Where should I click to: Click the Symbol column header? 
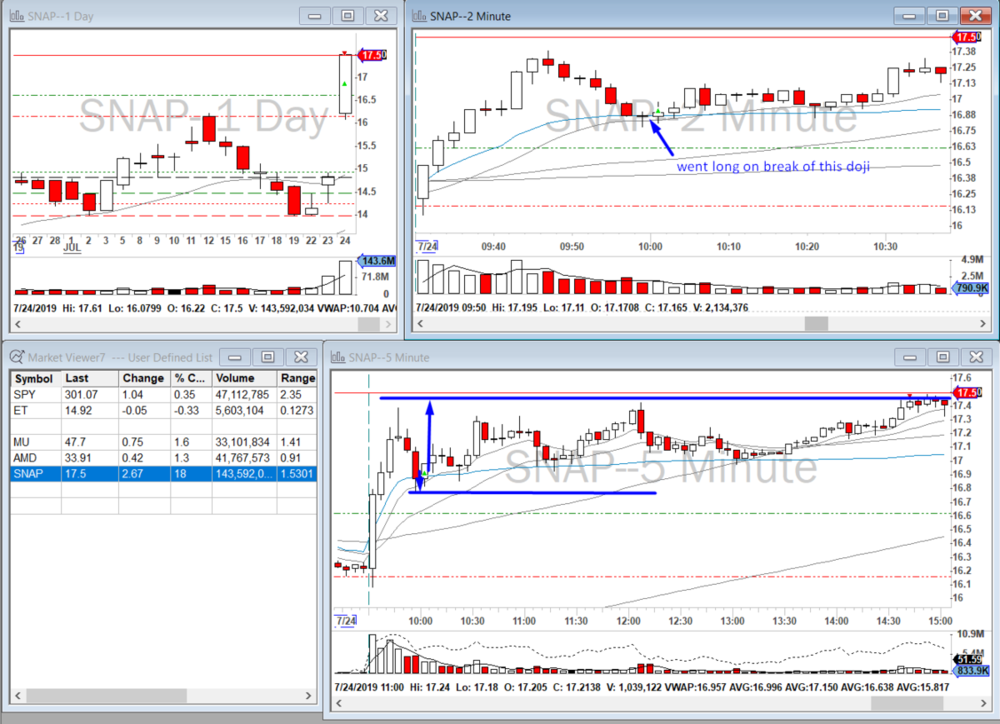click(34, 379)
